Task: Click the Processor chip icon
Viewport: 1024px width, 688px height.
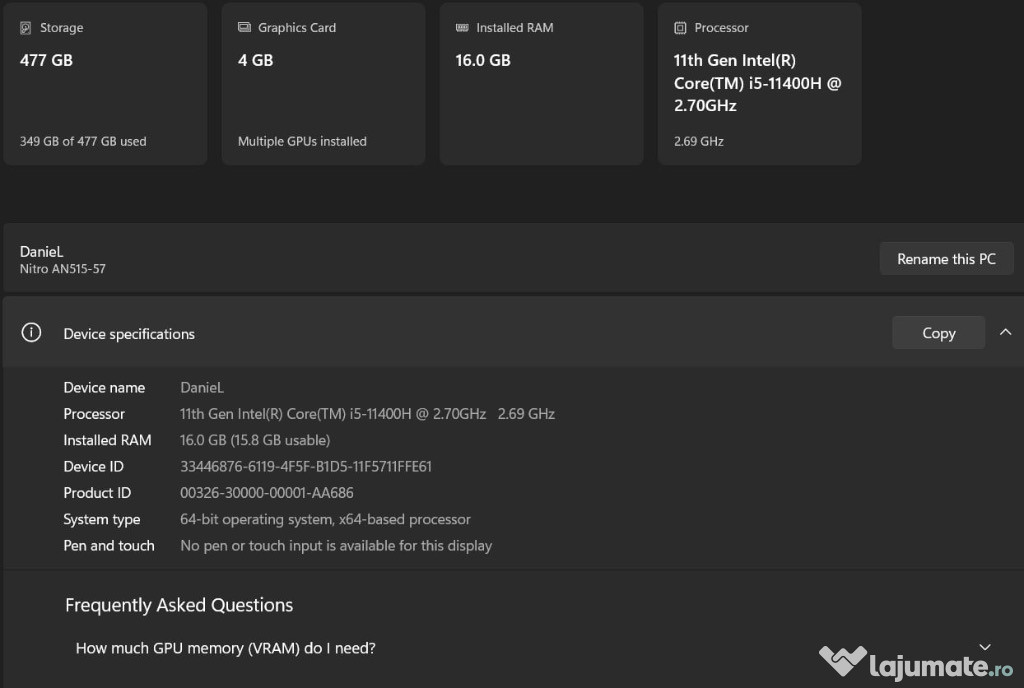Action: 680,28
